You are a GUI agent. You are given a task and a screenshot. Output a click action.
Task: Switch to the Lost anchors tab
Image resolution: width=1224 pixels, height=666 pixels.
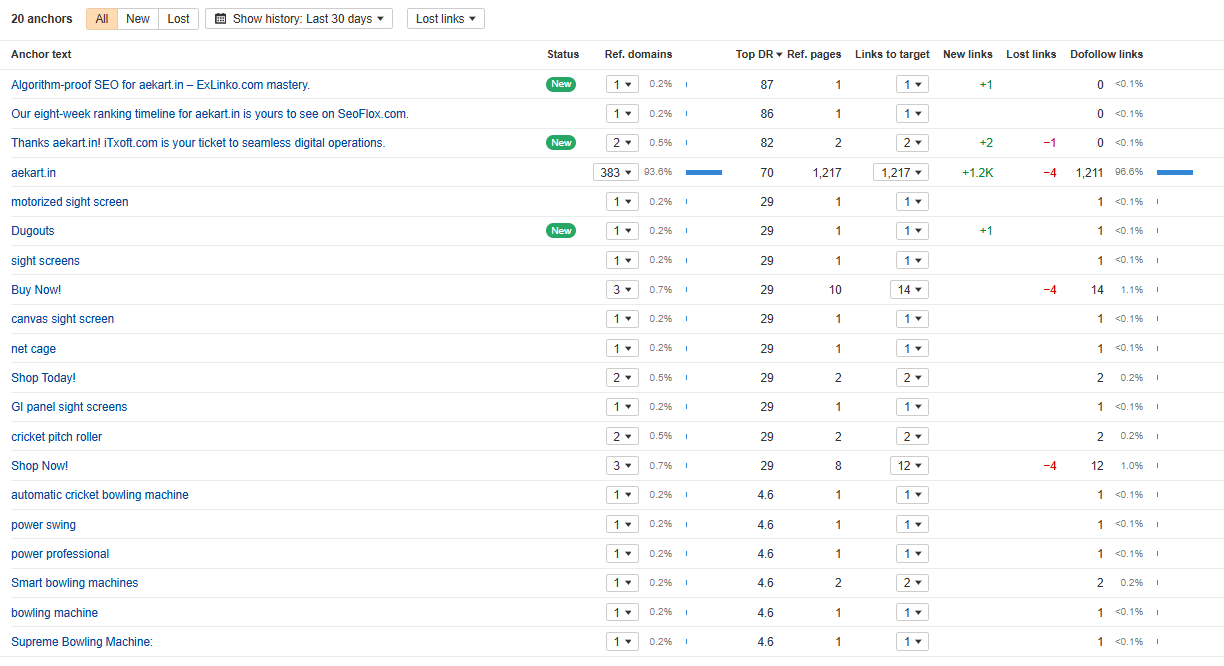(x=178, y=19)
